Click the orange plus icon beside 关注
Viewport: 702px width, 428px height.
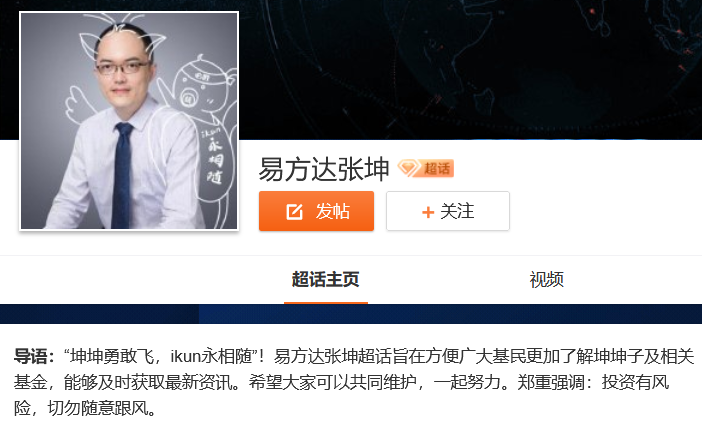tap(428, 212)
